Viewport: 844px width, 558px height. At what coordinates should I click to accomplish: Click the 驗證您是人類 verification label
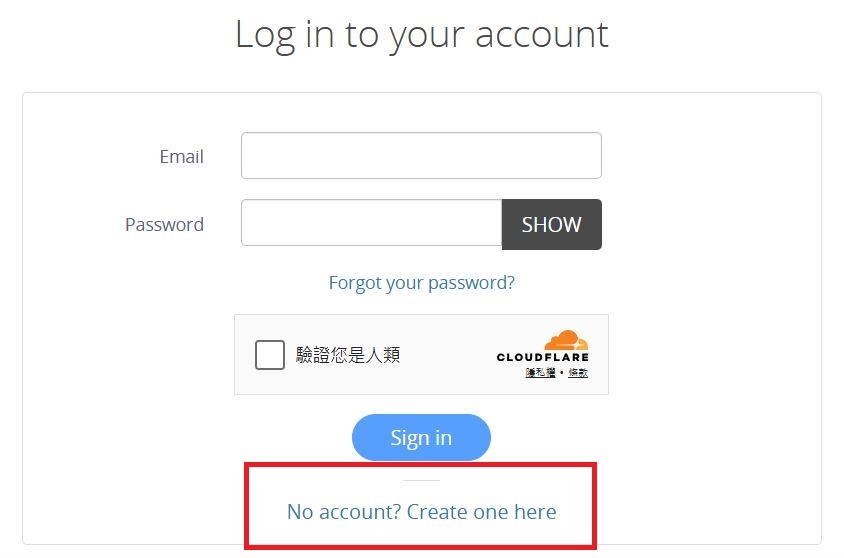[348, 355]
